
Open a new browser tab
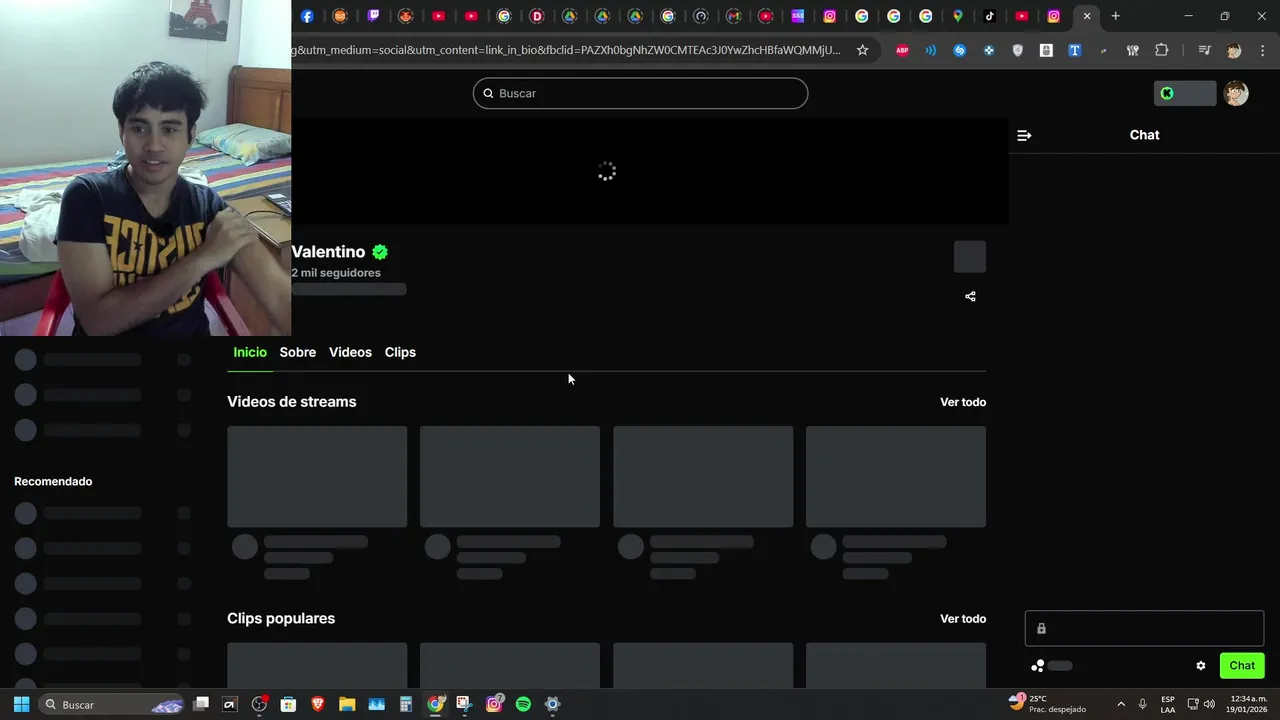[1115, 16]
